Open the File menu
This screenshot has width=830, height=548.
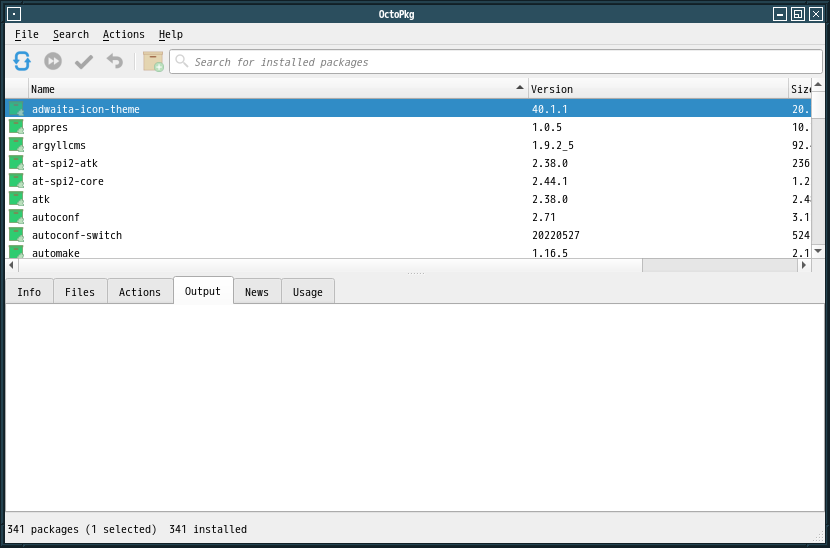pyautogui.click(x=26, y=34)
